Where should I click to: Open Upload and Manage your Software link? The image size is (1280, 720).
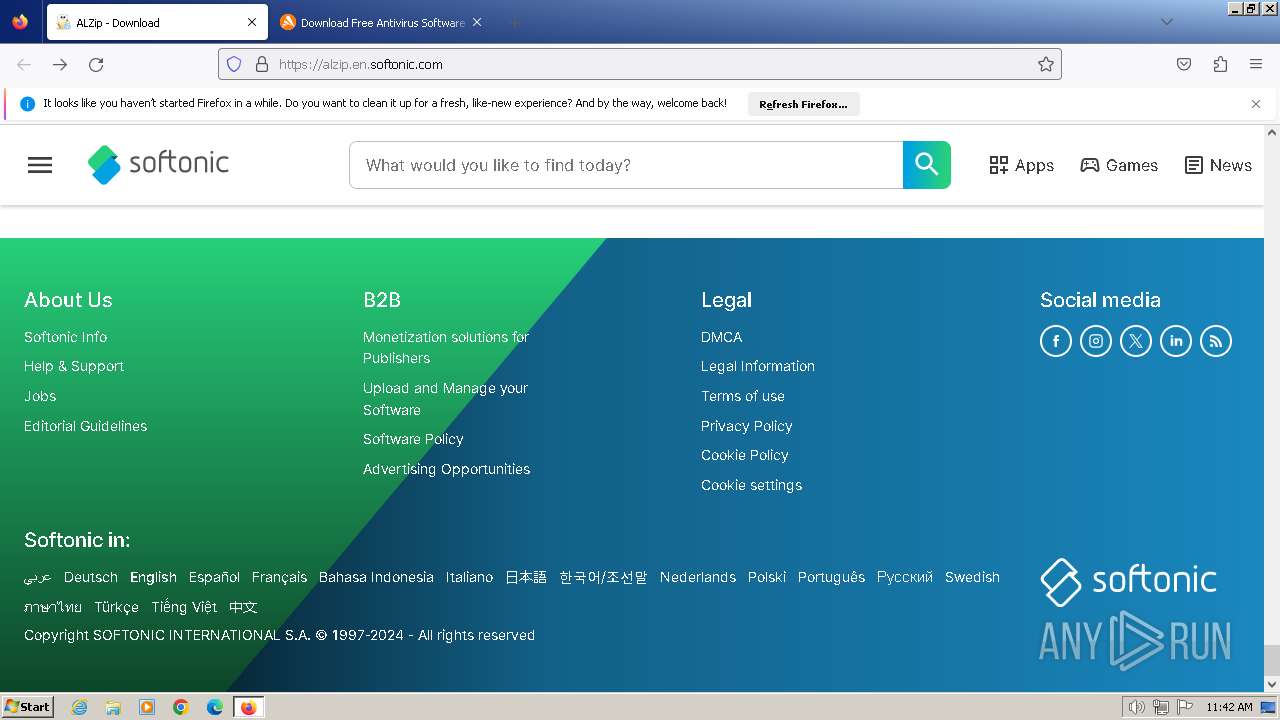tap(445, 399)
